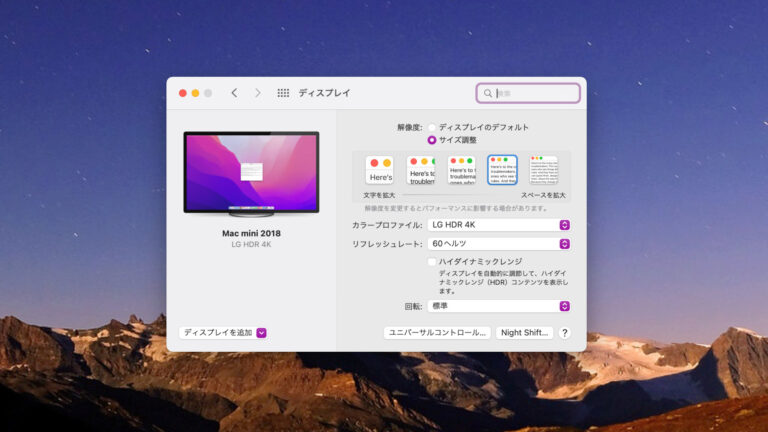Click LG HDR 4K label under monitor
The height and width of the screenshot is (432, 768).
(x=251, y=244)
